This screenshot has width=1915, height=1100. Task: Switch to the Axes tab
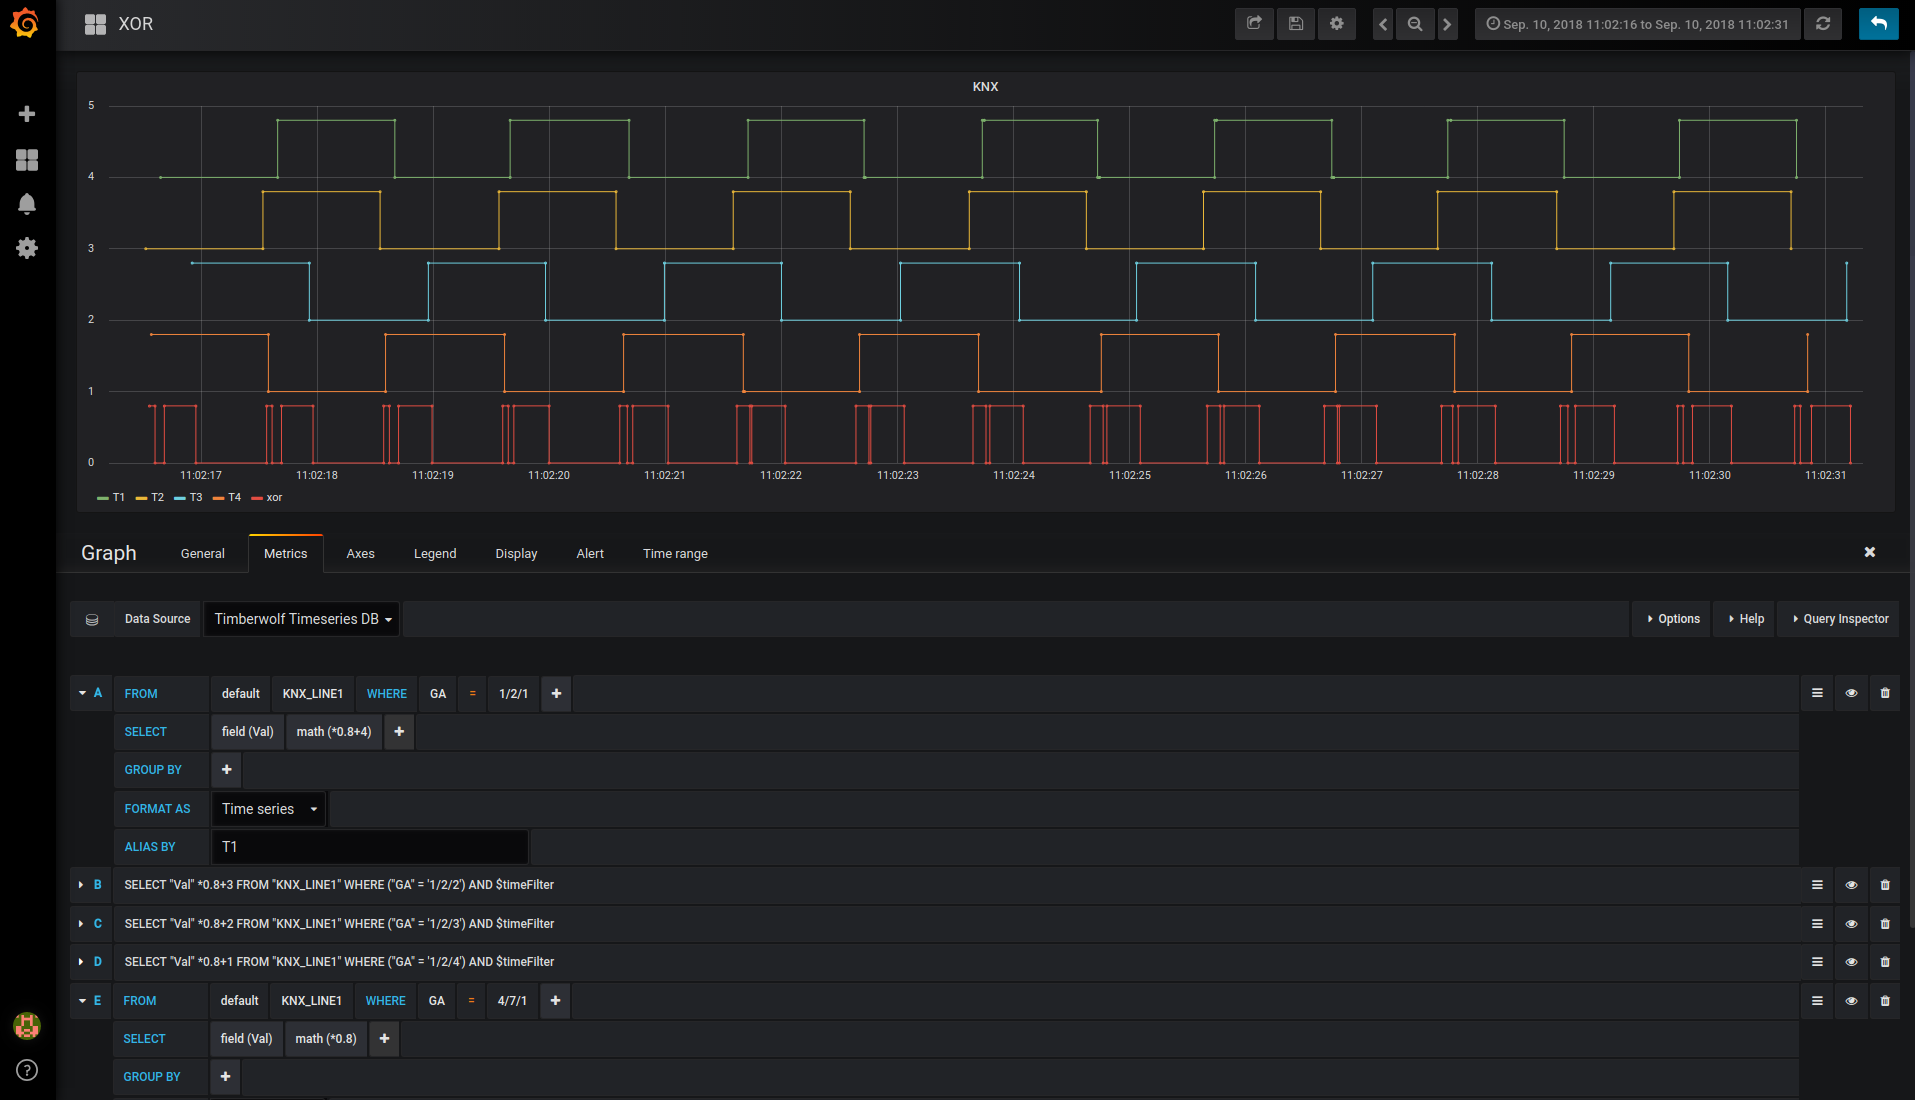(360, 554)
